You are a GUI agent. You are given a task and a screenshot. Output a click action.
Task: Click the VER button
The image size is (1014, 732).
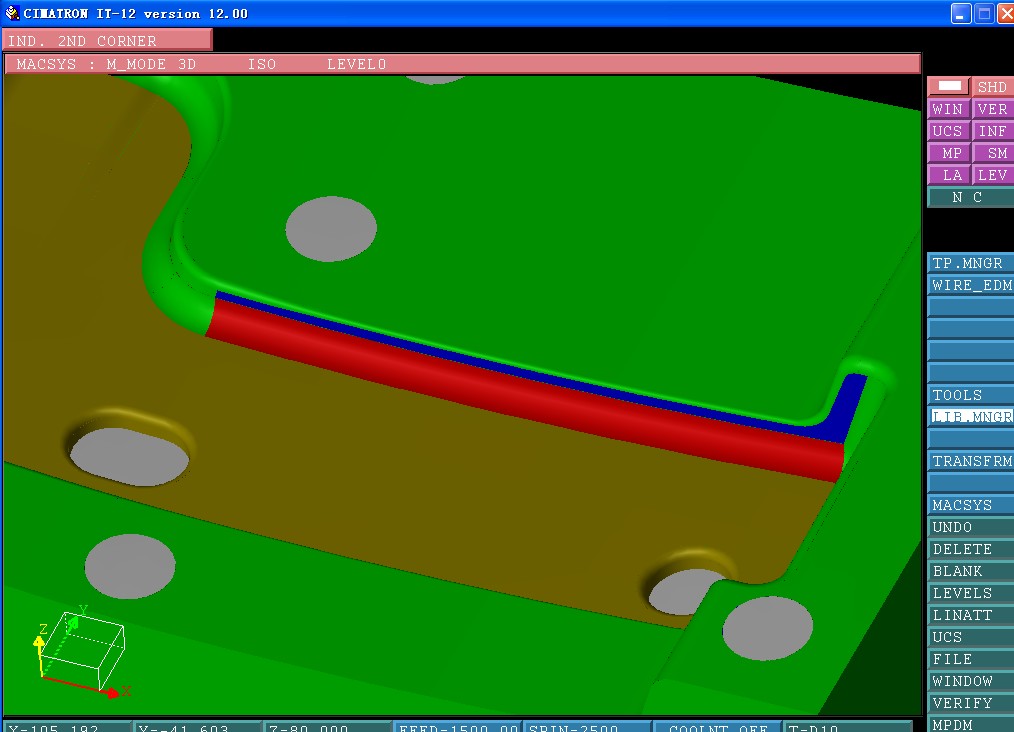992,109
